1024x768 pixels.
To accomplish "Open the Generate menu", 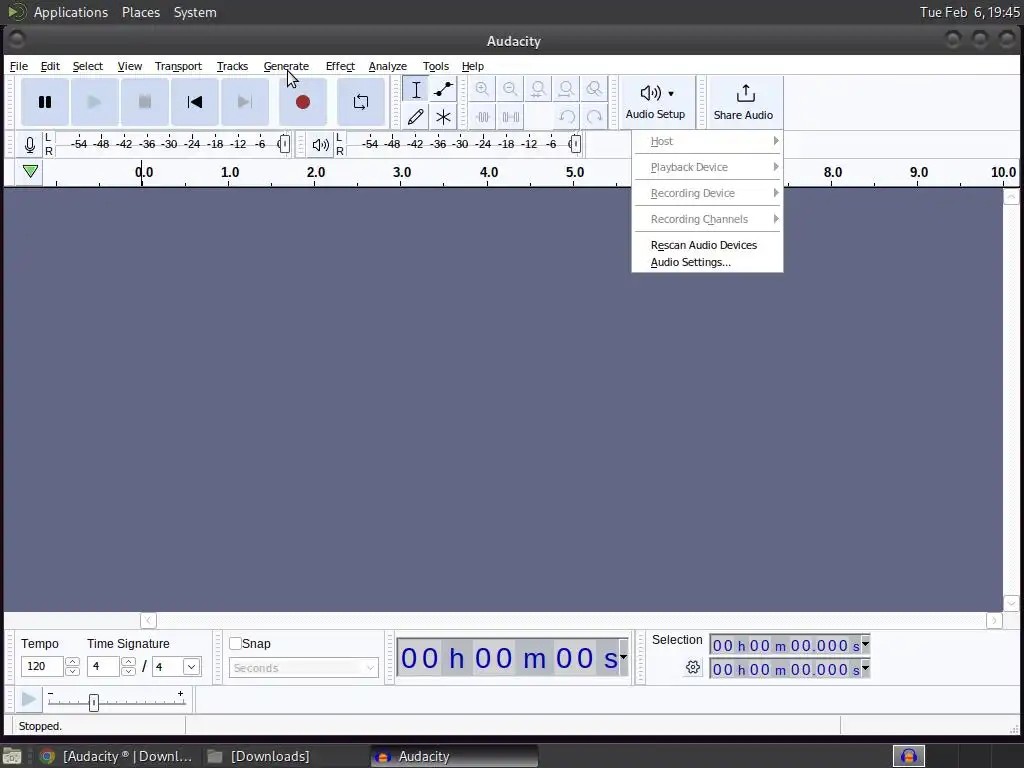I will [286, 66].
